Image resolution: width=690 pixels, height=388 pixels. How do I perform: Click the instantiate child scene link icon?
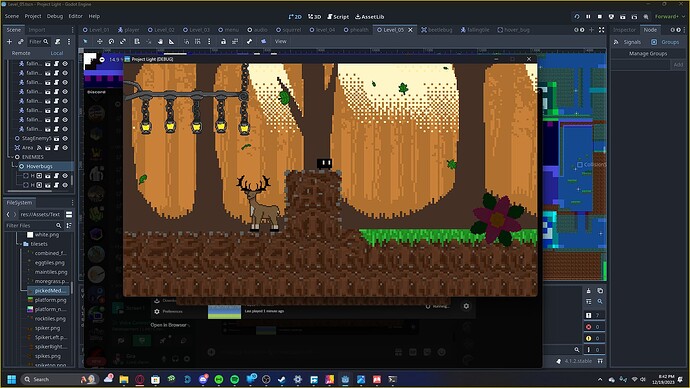point(21,41)
